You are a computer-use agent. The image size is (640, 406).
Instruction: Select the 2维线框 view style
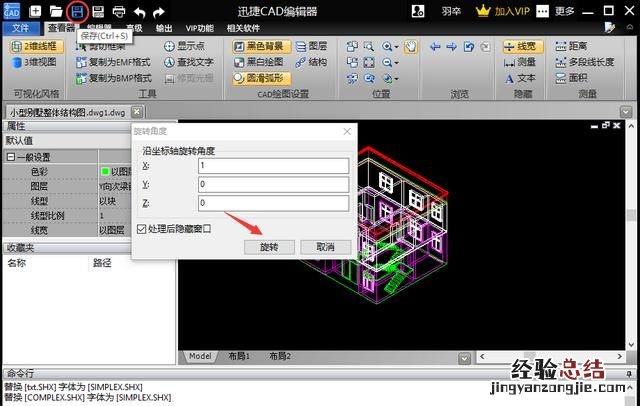(x=36, y=47)
